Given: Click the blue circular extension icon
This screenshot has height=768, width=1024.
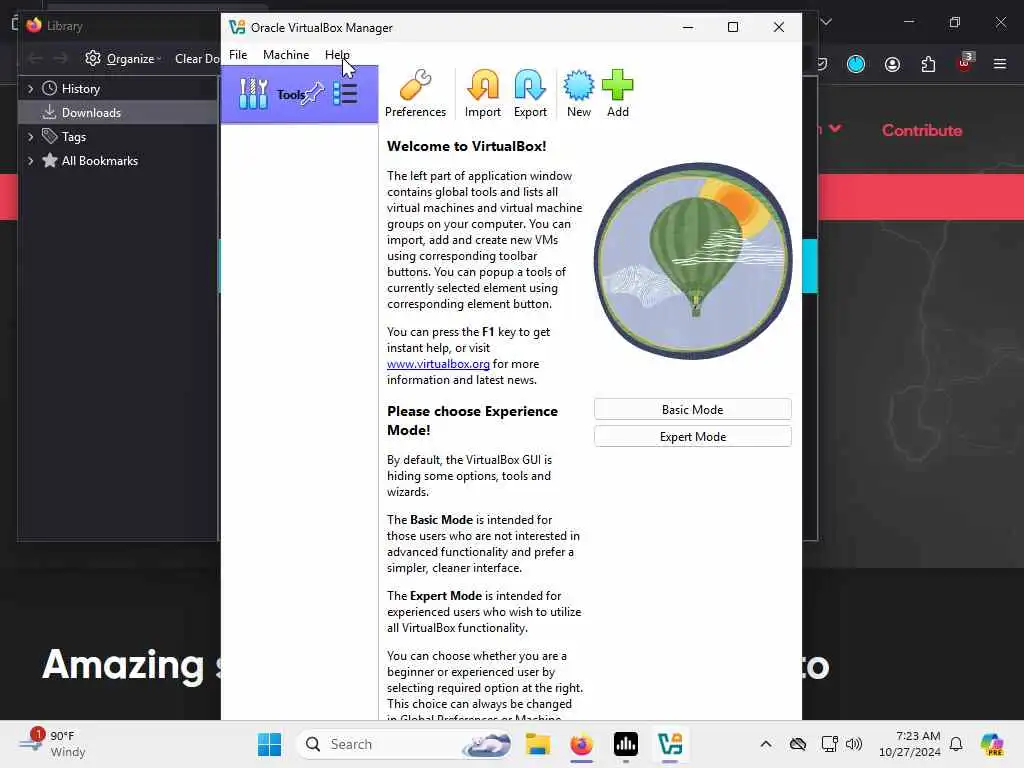Looking at the screenshot, I should click(x=856, y=63).
